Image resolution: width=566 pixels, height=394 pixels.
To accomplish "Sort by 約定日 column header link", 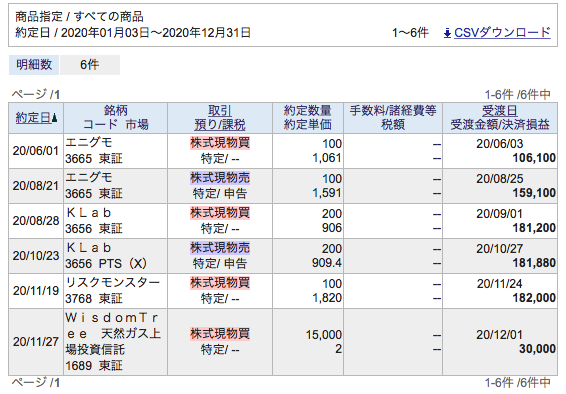I will tap(33, 118).
